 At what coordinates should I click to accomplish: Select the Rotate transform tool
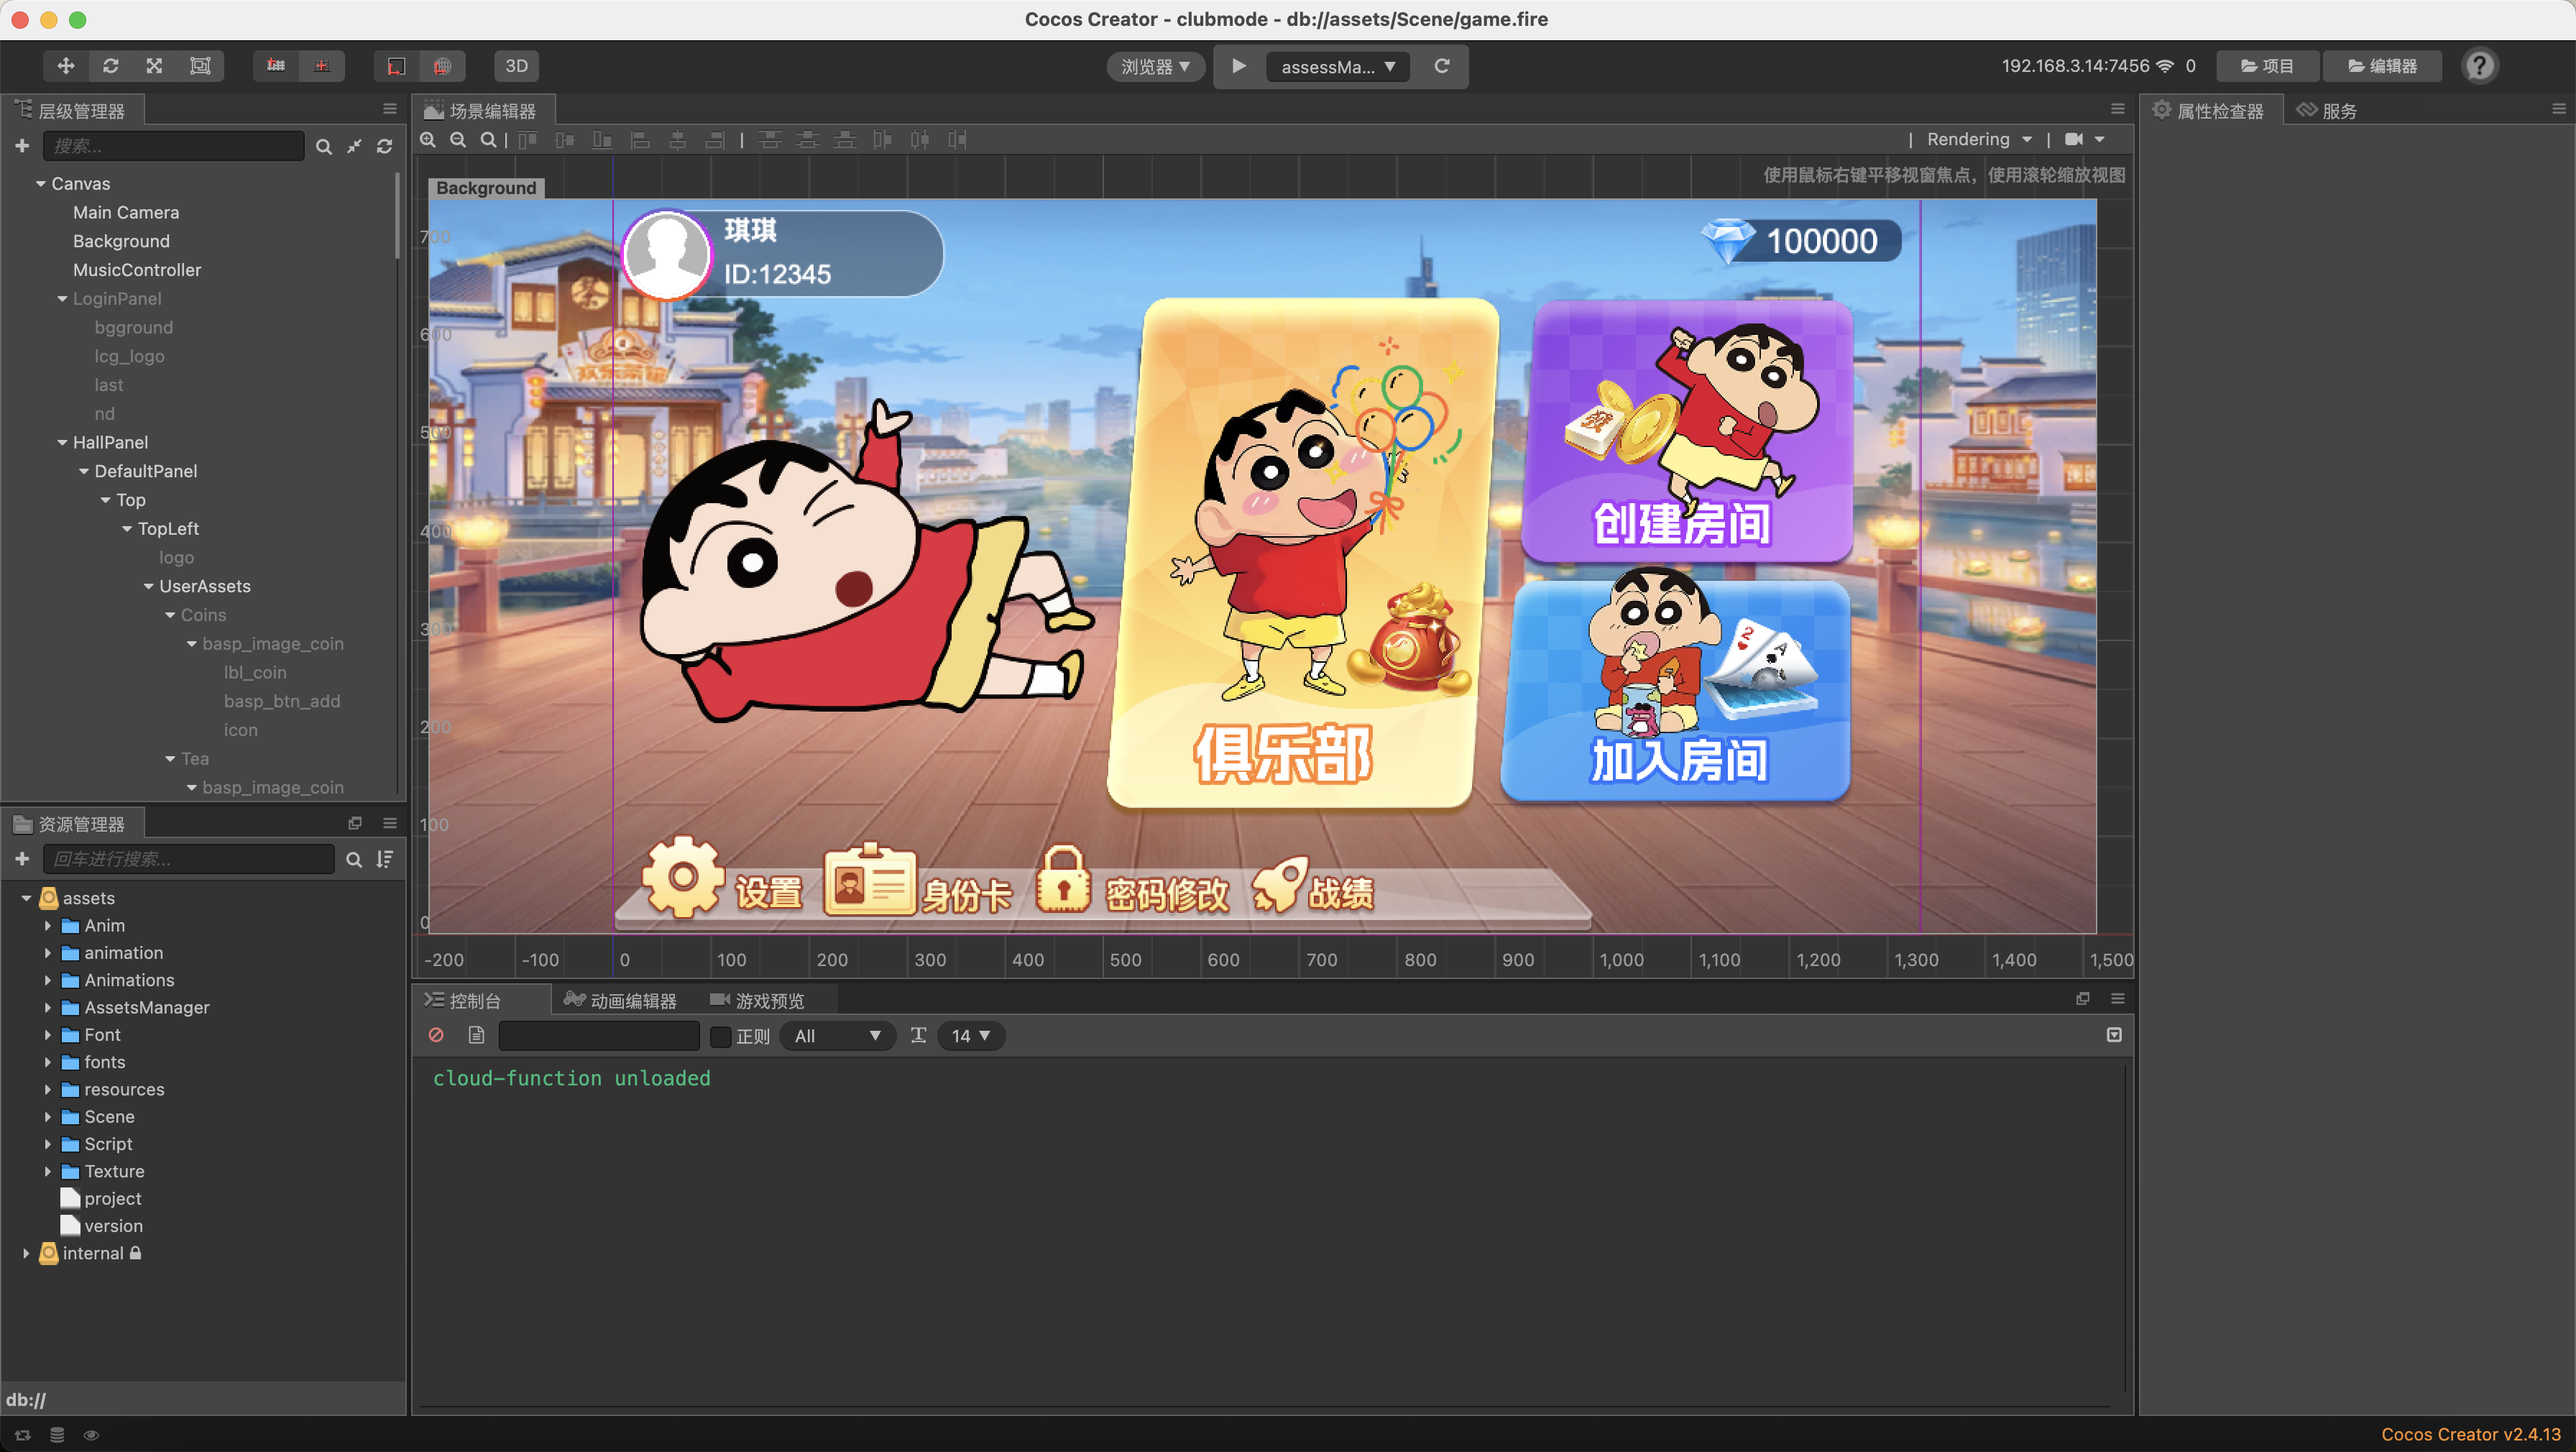pos(111,66)
